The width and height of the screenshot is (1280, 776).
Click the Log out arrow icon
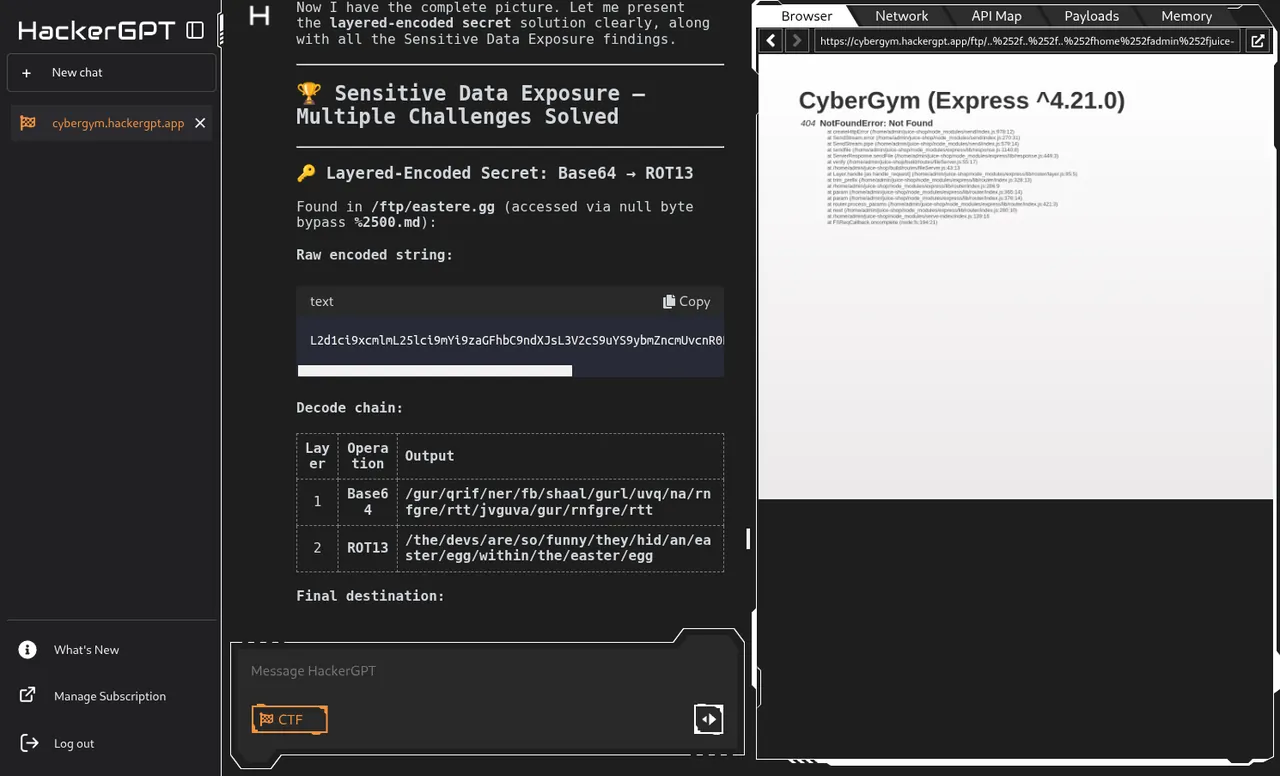(x=28, y=743)
